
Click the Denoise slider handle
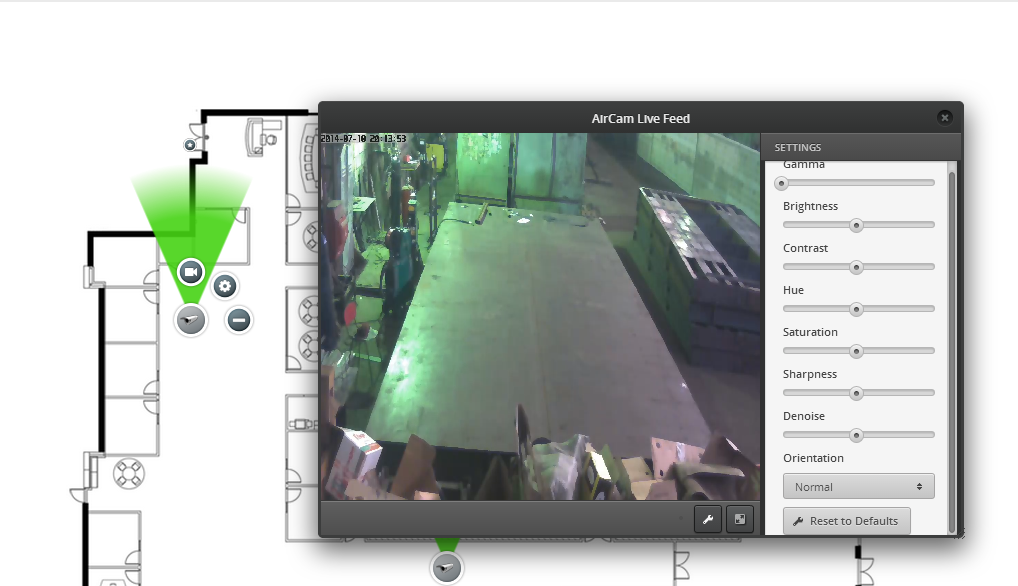click(x=856, y=435)
